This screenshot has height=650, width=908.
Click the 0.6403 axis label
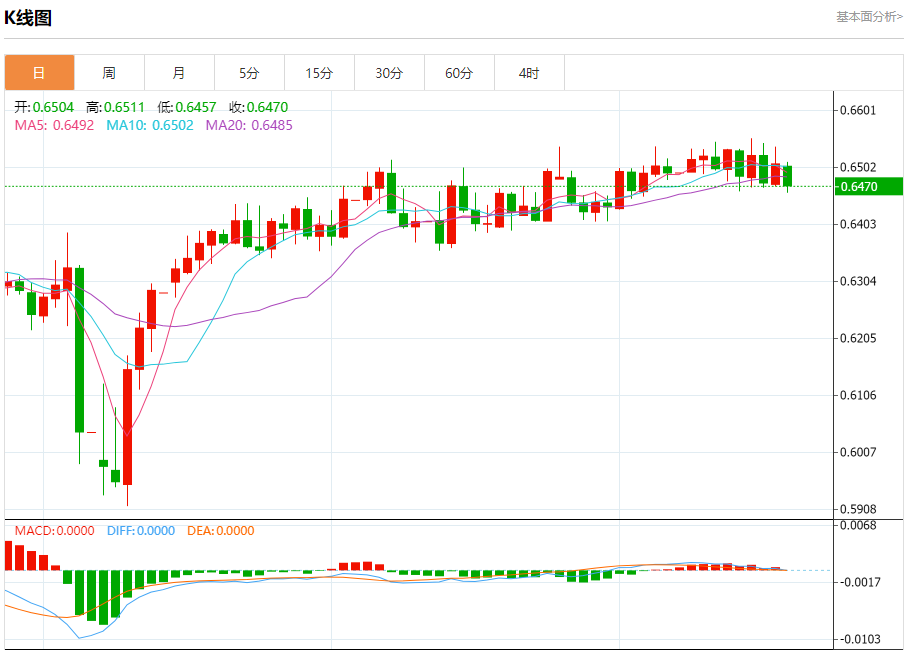(858, 224)
